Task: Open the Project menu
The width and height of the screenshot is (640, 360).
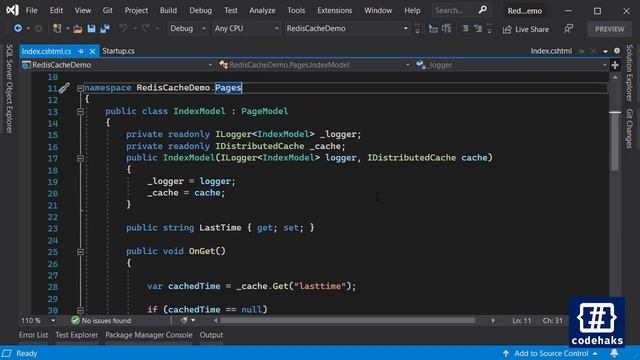Action: (x=136, y=10)
